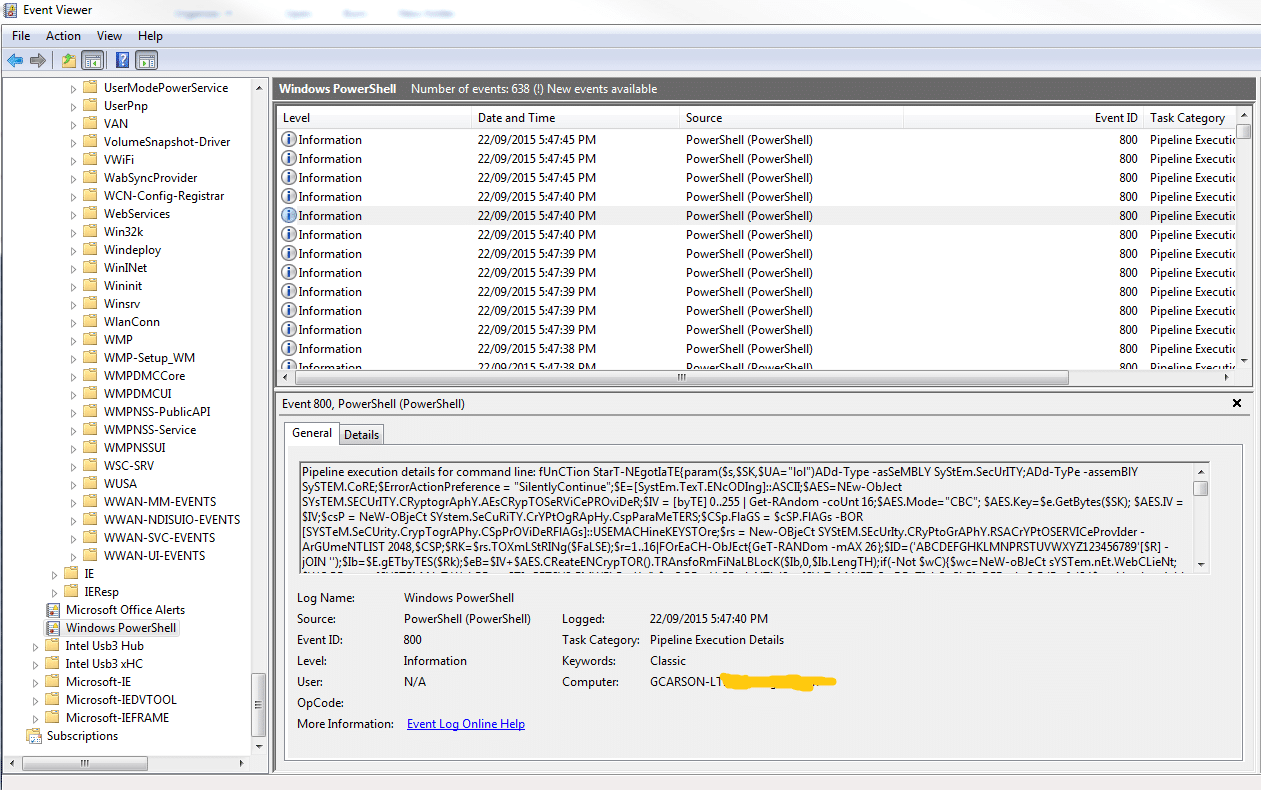Sort events by Date and Time column

[x=516, y=118]
